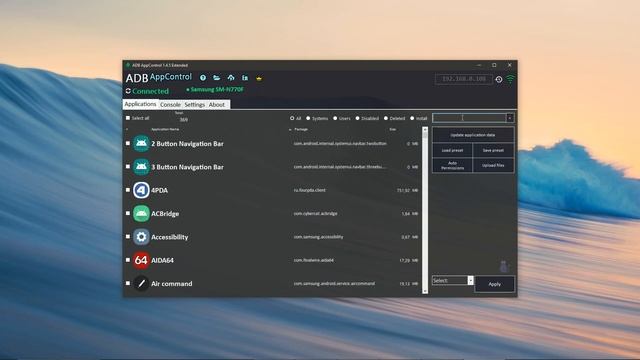Tick checkbox for AIDA64
Viewport: 640px width, 360px height.
(x=128, y=260)
